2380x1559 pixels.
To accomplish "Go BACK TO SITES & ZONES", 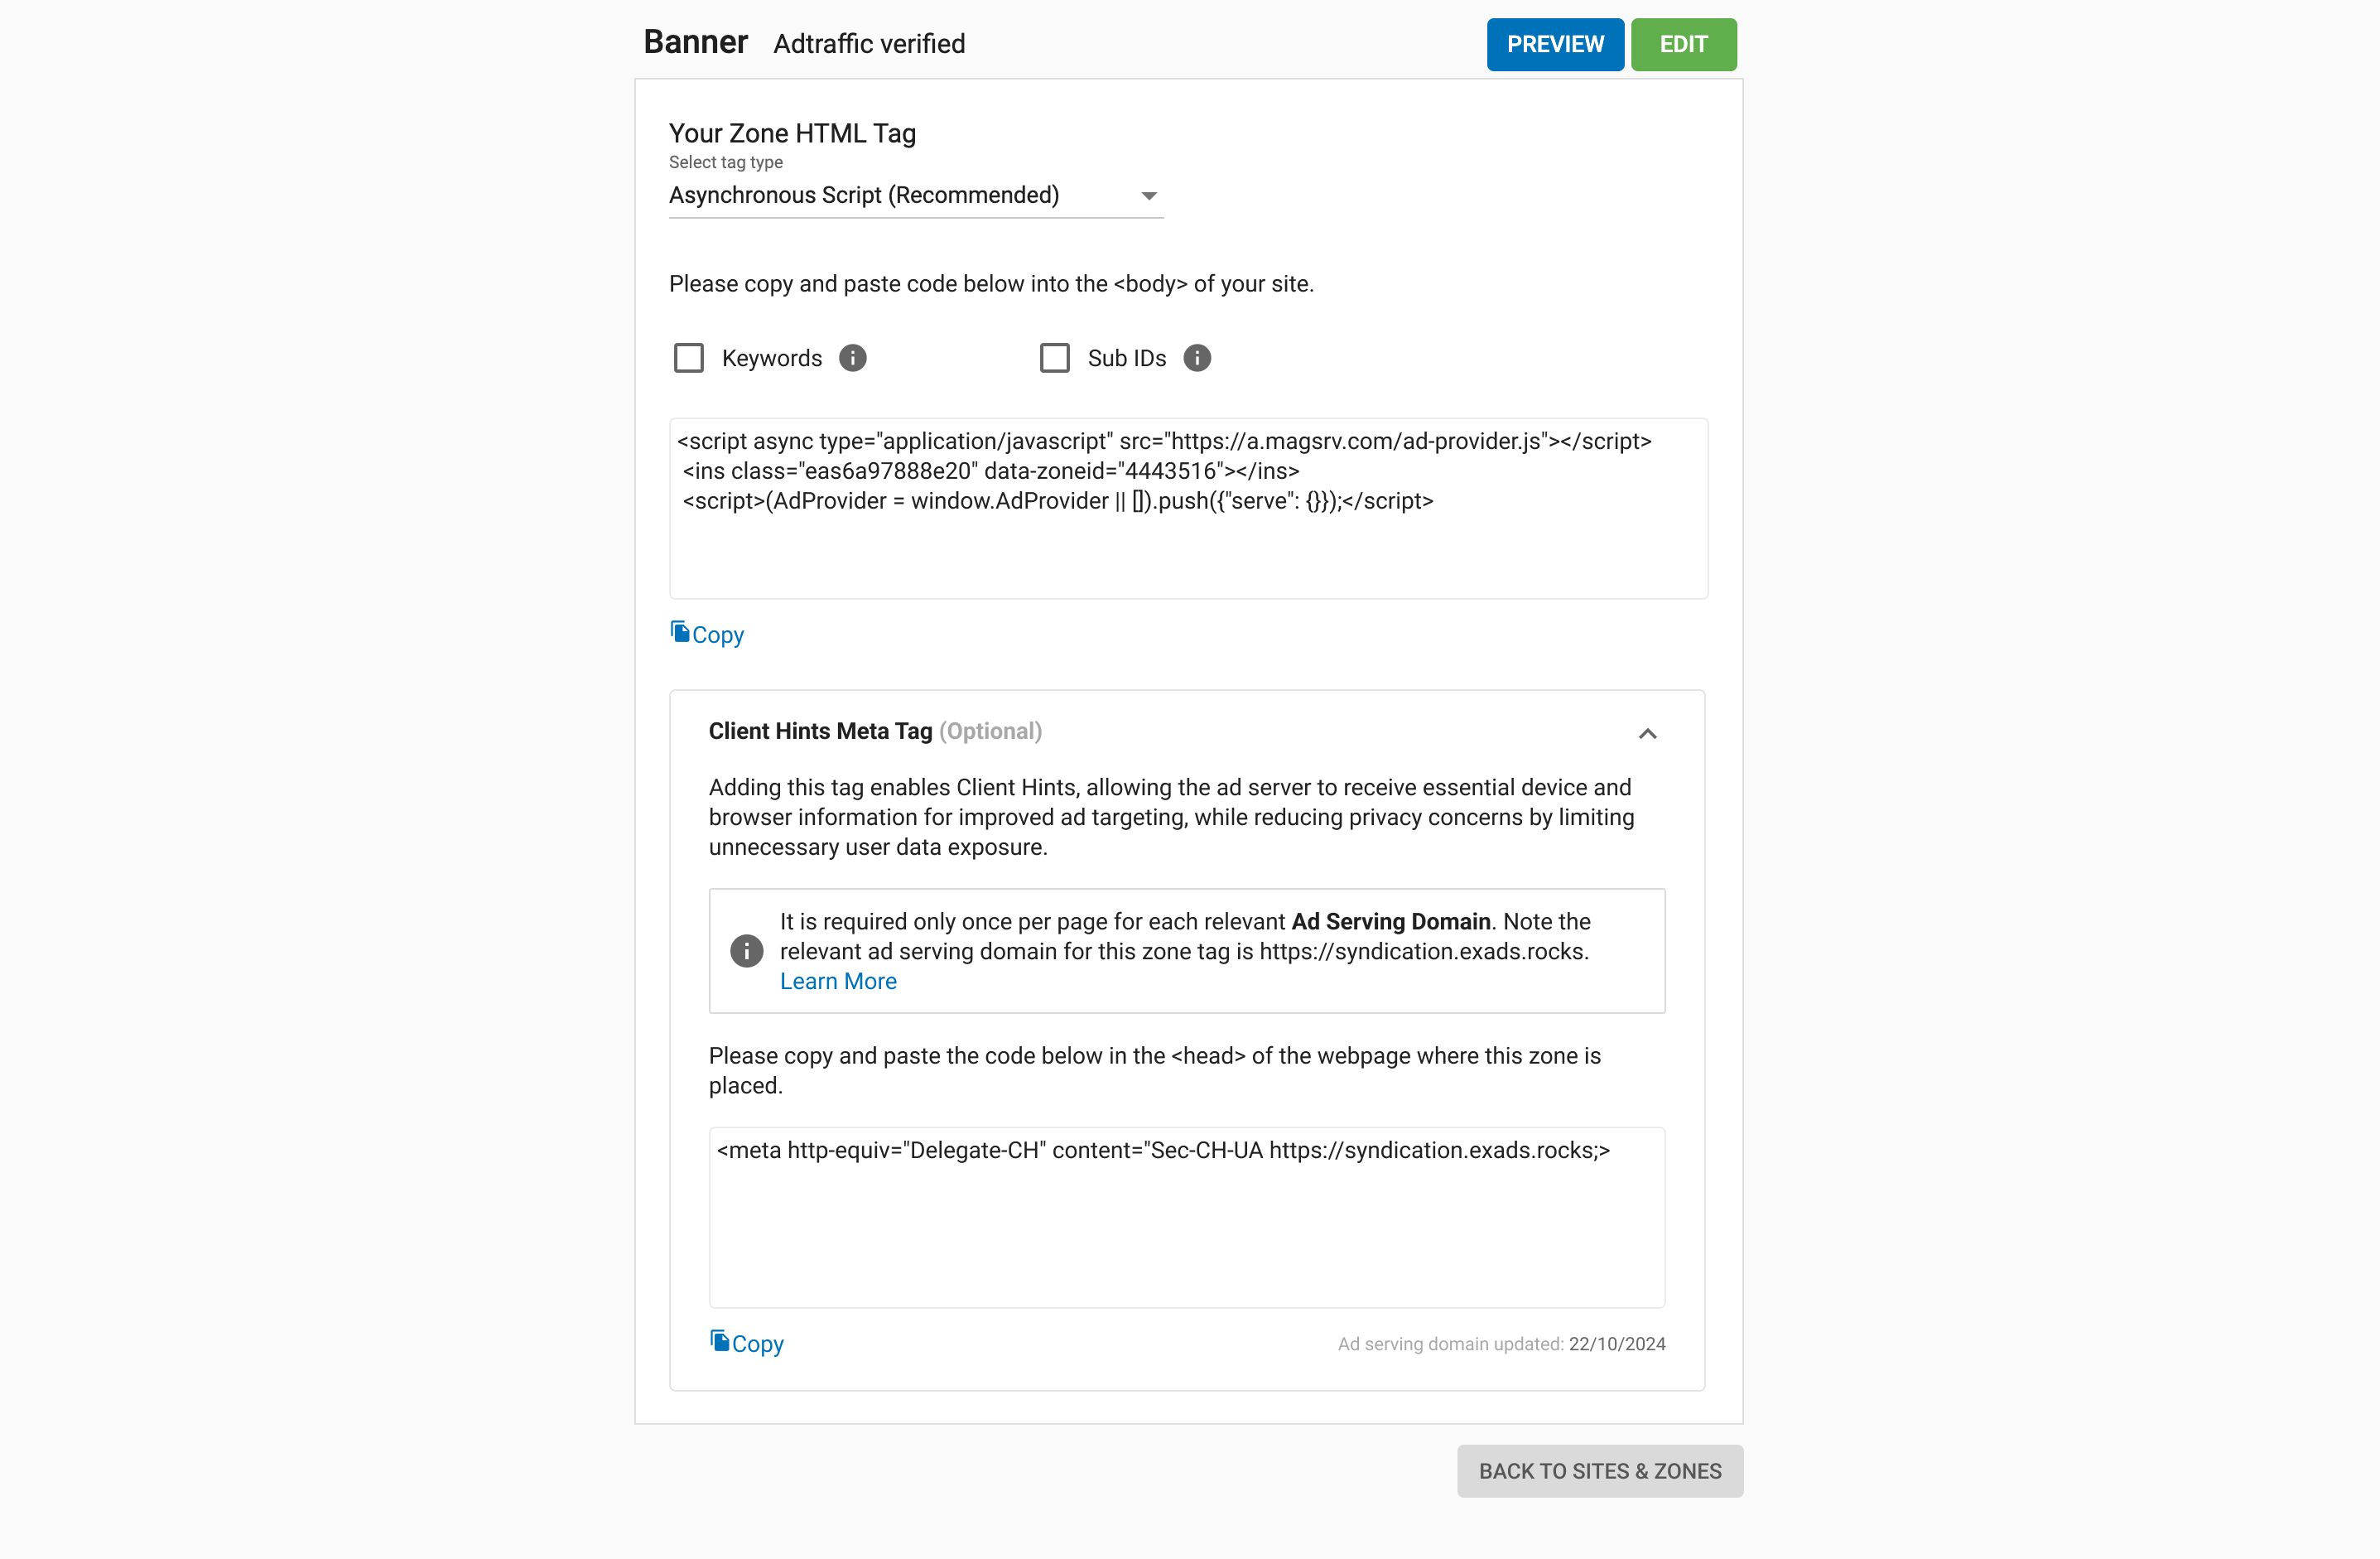I will (x=1599, y=1471).
